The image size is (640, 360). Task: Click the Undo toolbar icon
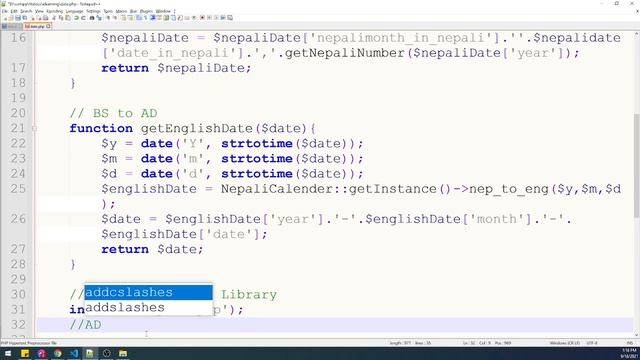point(76,18)
